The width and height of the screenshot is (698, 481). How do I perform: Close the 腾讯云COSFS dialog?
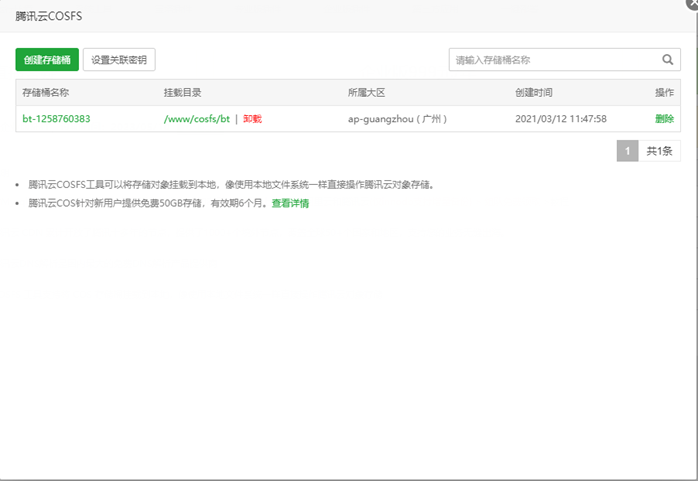tap(692, 3)
